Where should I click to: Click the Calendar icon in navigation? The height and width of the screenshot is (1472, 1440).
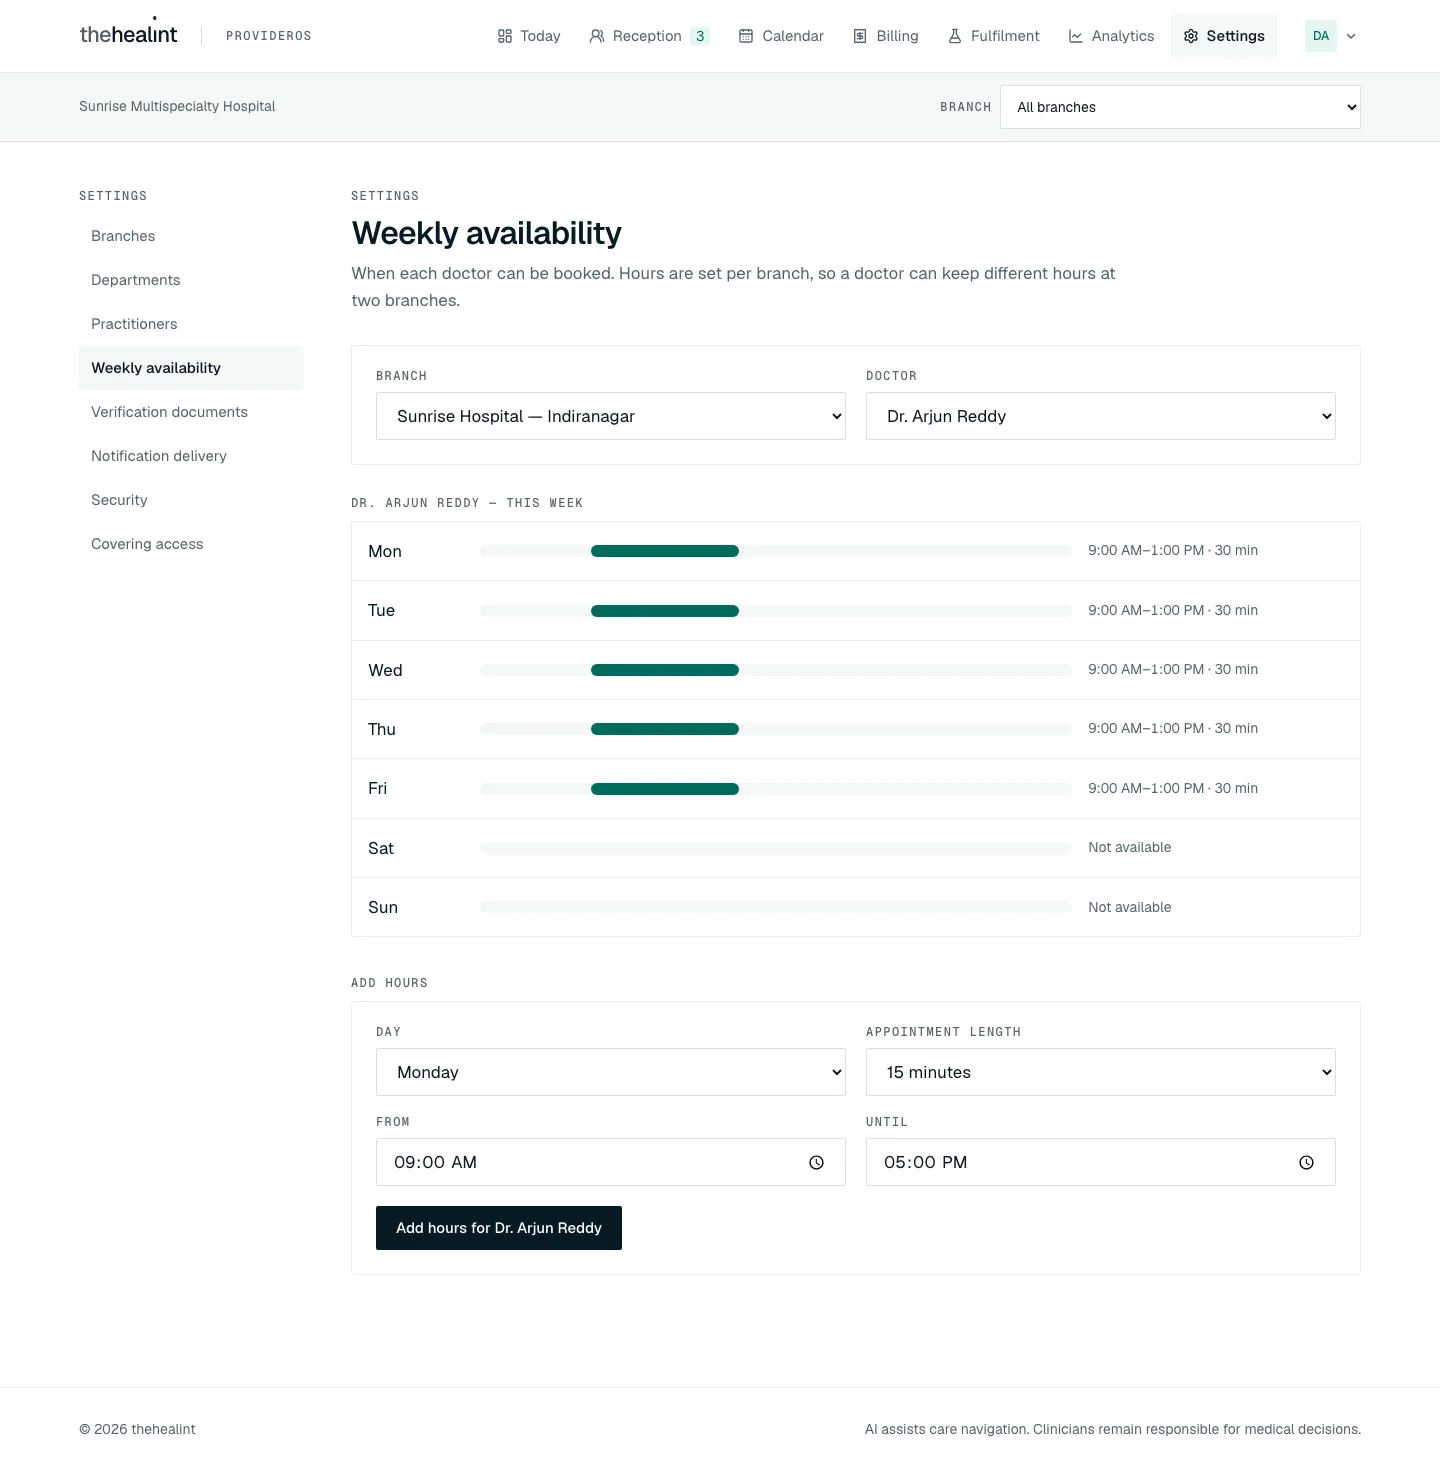pos(746,36)
